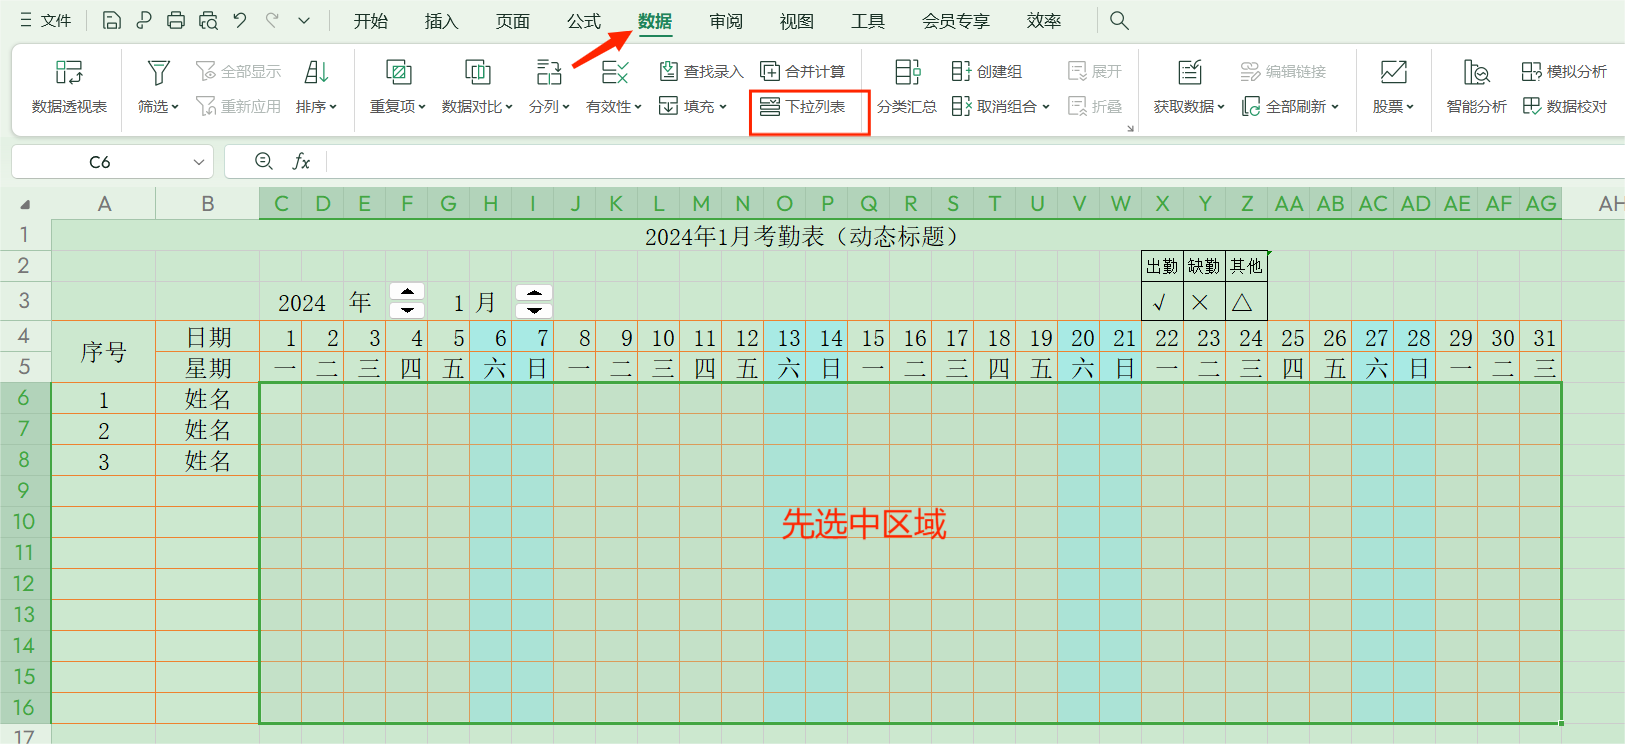Click 数据校对 data proofreading
The image size is (1625, 744).
pos(1564,106)
